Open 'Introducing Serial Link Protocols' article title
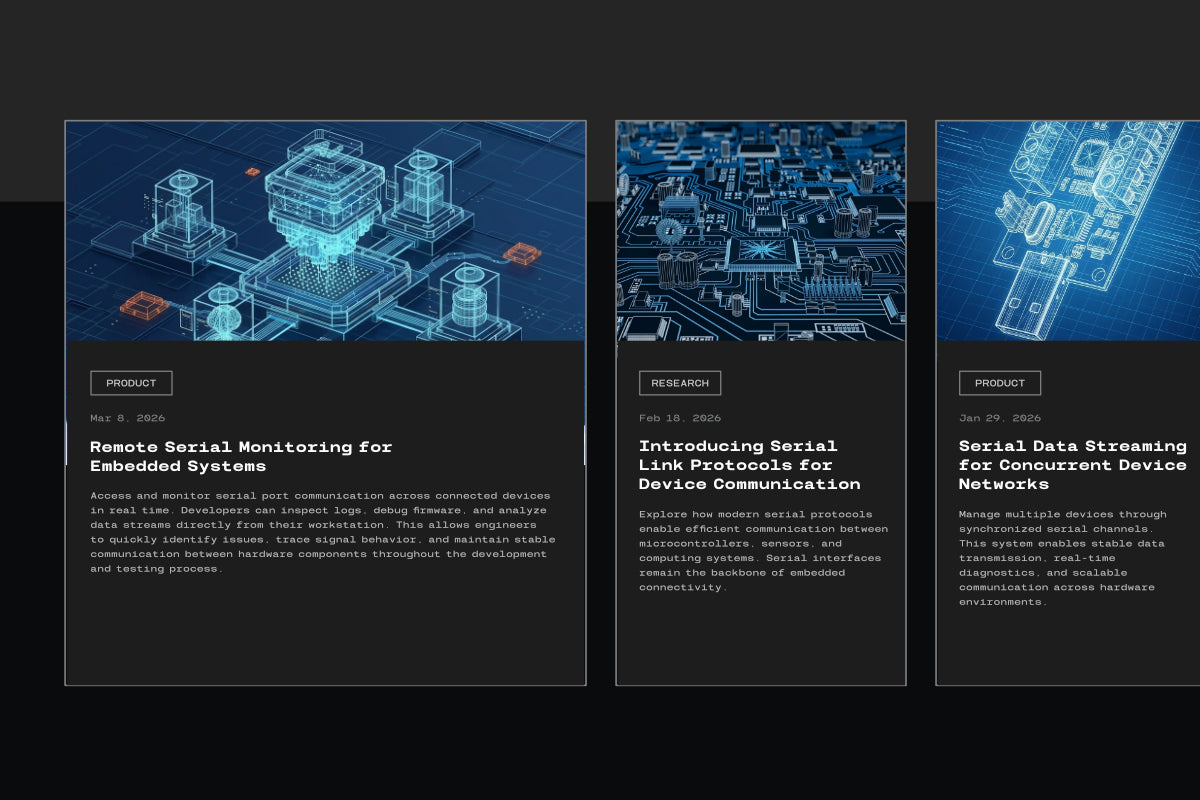Screen dimensions: 1200x800 click(x=750, y=465)
